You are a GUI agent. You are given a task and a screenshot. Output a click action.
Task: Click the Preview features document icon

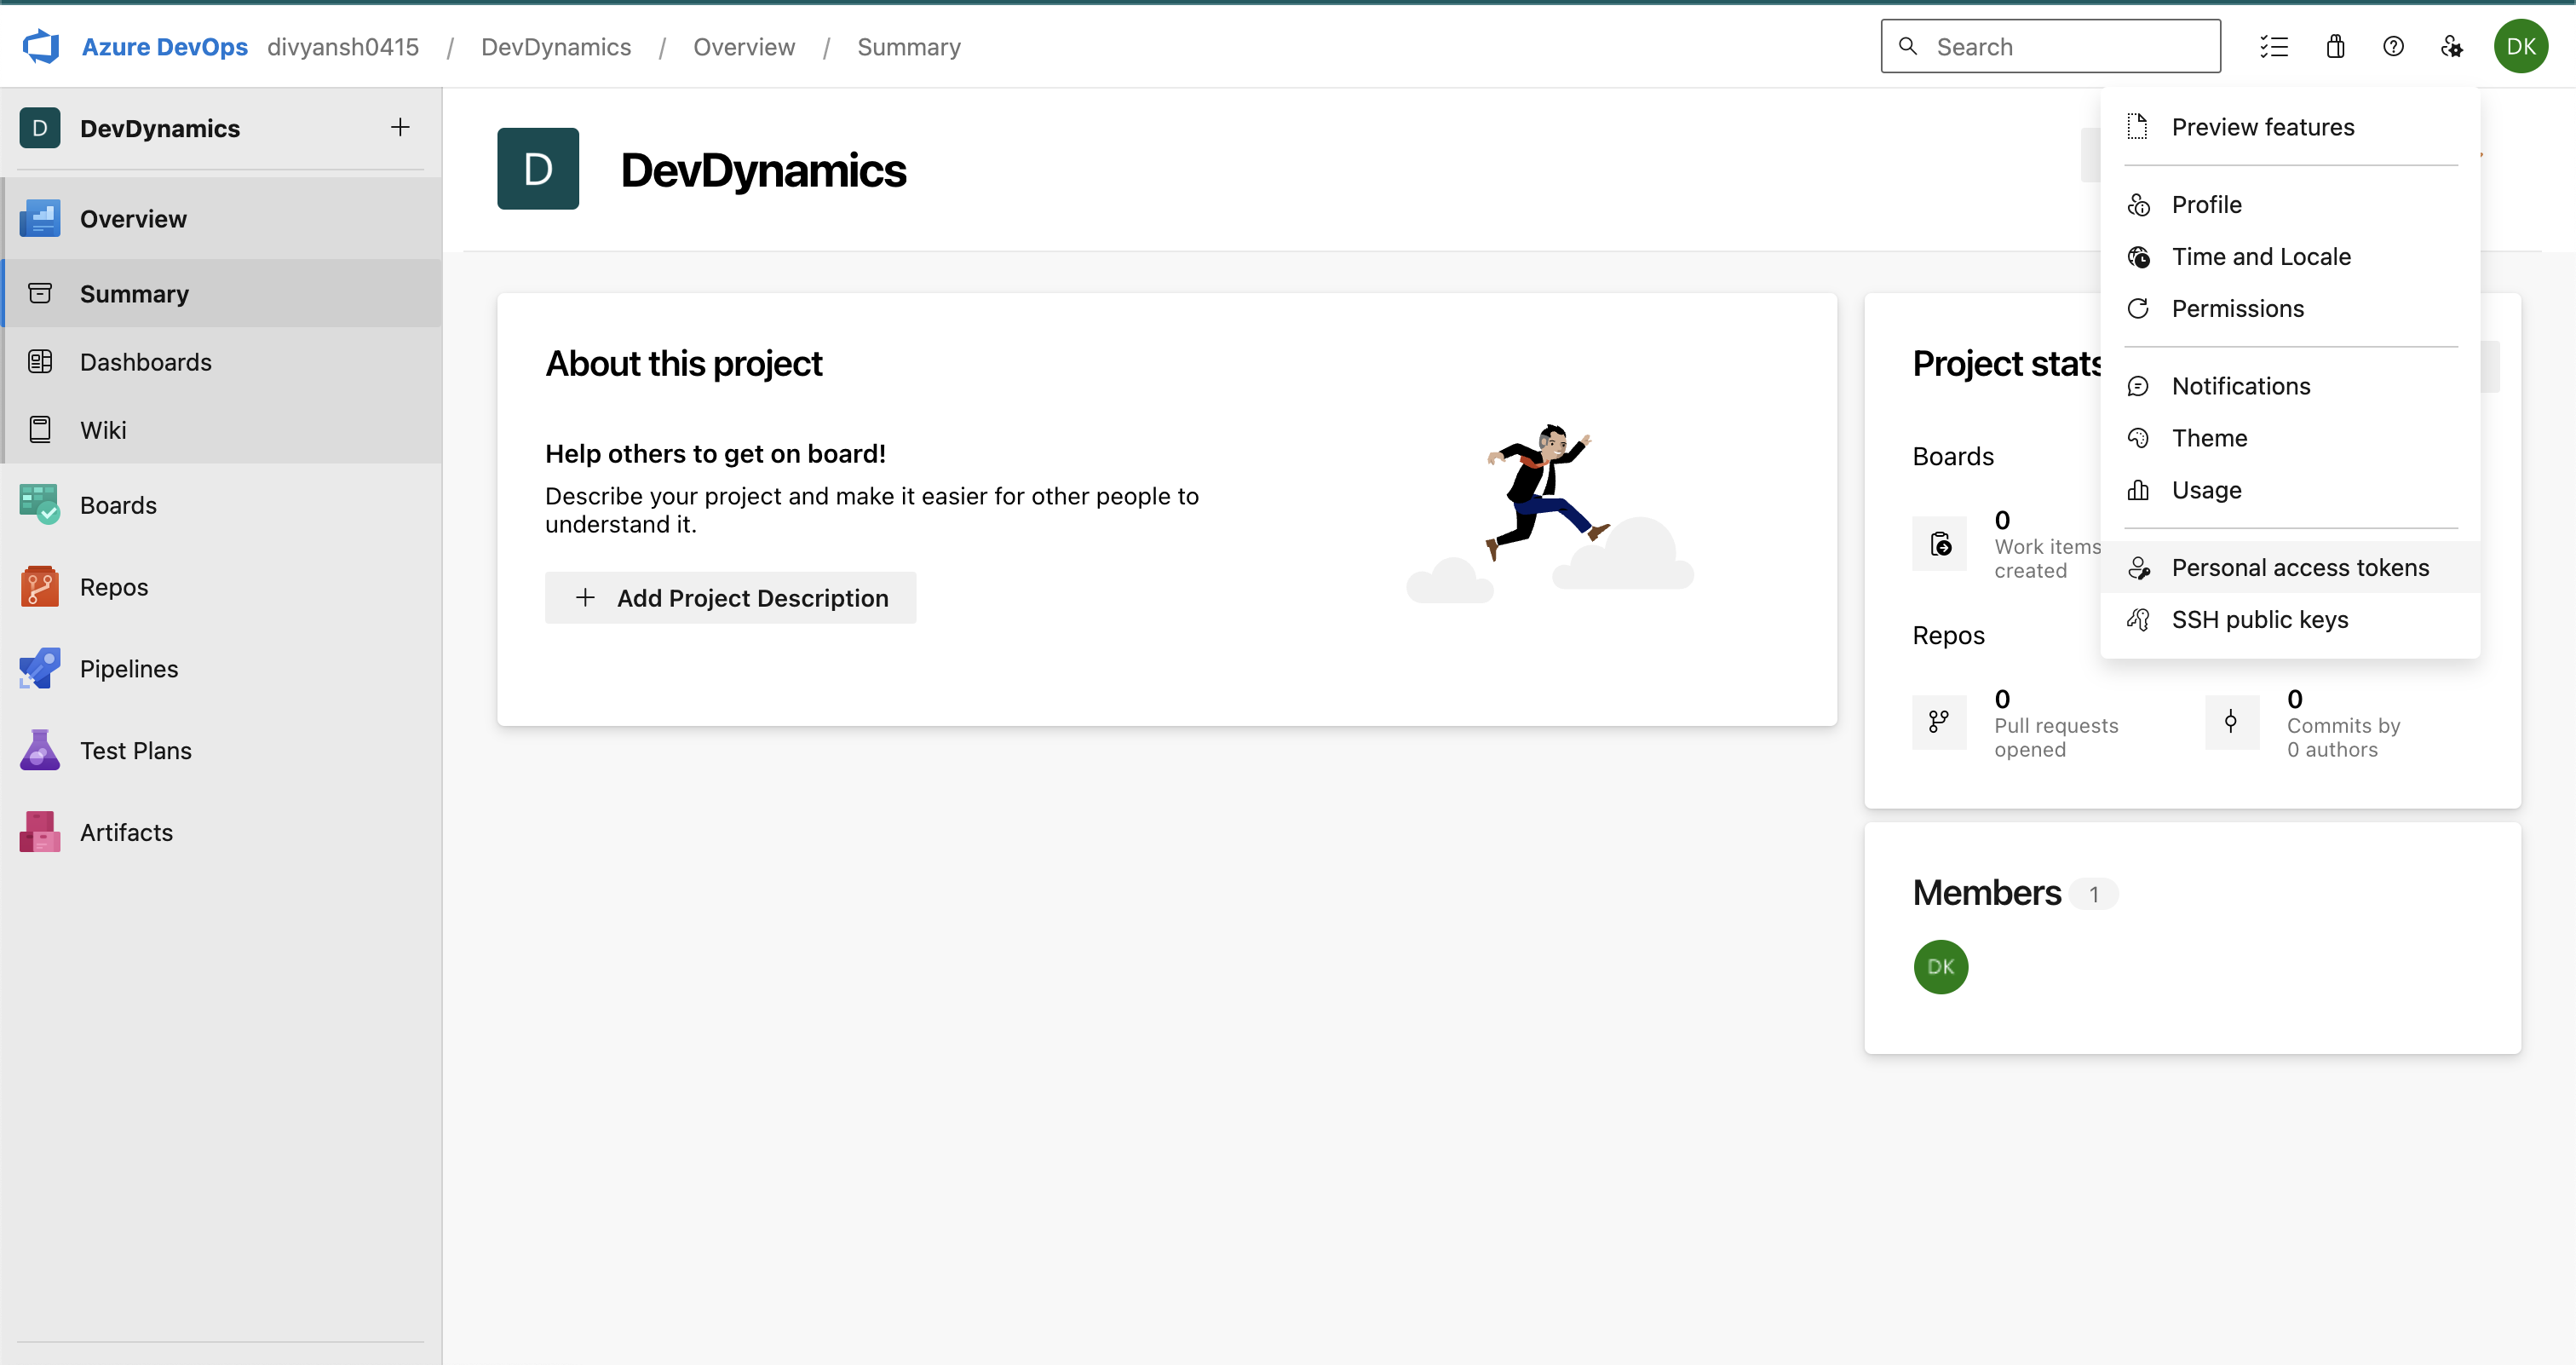(x=2138, y=127)
